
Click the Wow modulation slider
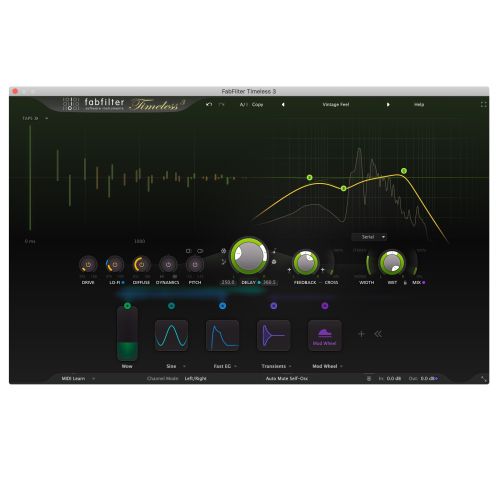(127, 334)
